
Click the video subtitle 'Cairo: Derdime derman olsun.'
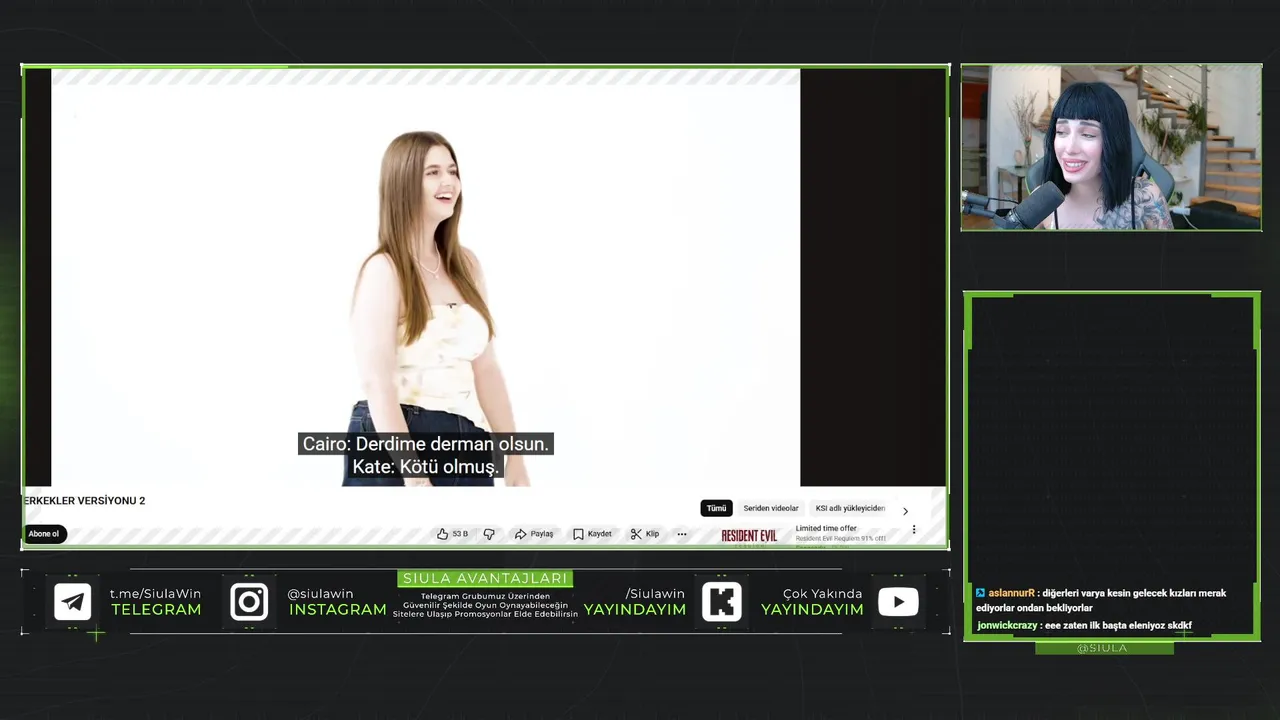click(426, 444)
